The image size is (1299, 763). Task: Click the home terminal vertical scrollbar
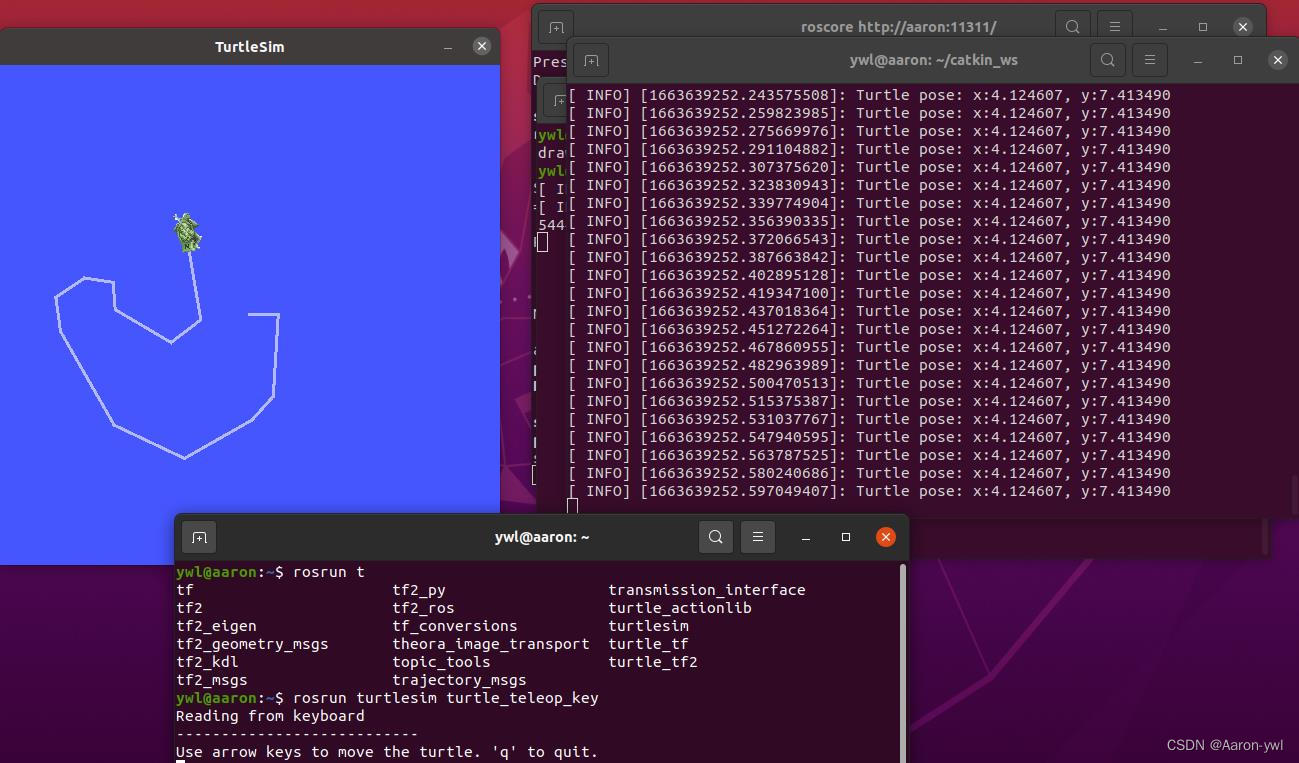[x=904, y=663]
